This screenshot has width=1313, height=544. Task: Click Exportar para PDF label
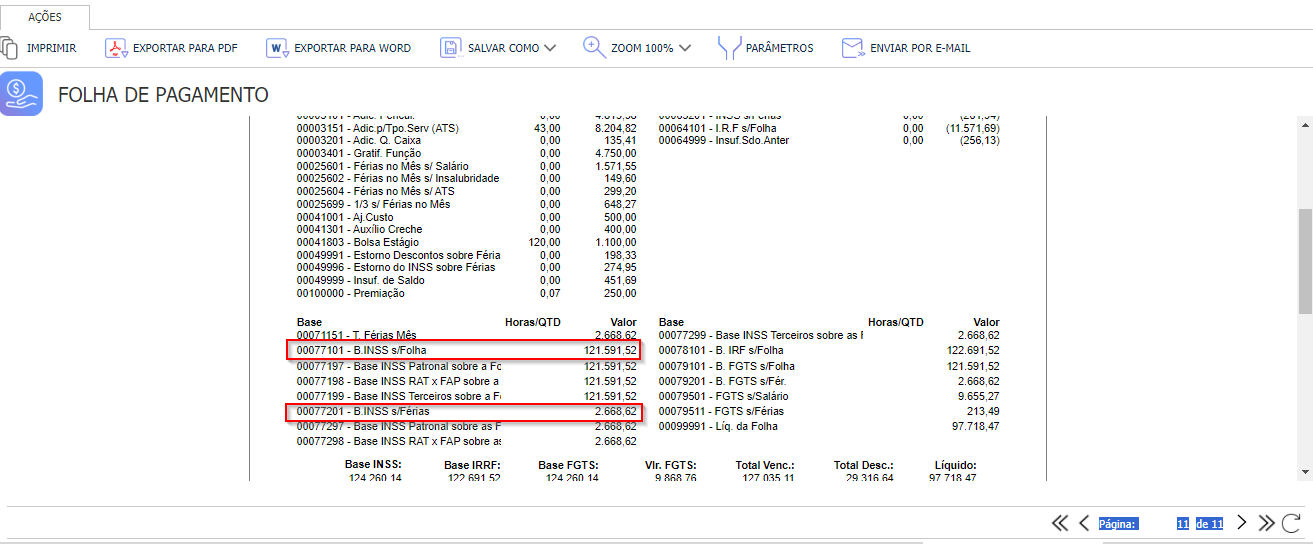tap(185, 48)
